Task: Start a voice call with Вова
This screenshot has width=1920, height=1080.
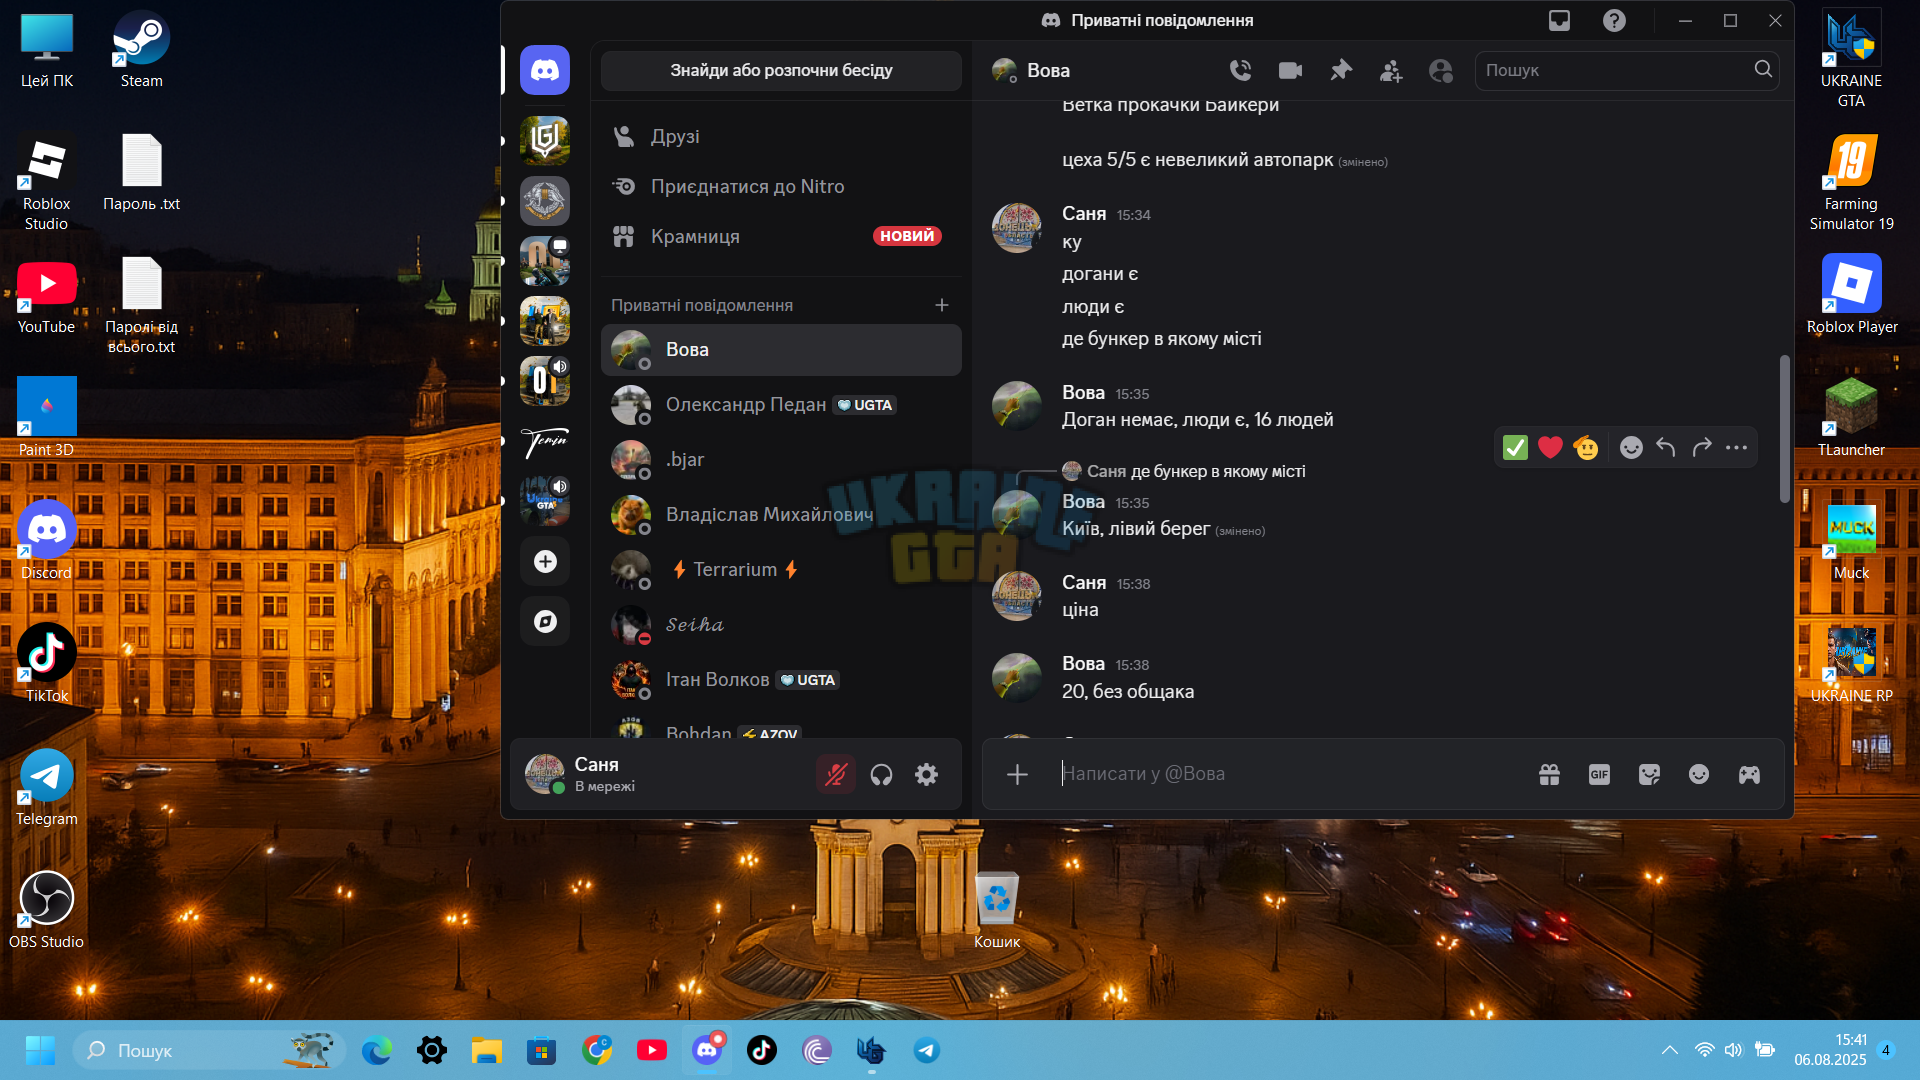Action: click(x=1240, y=70)
